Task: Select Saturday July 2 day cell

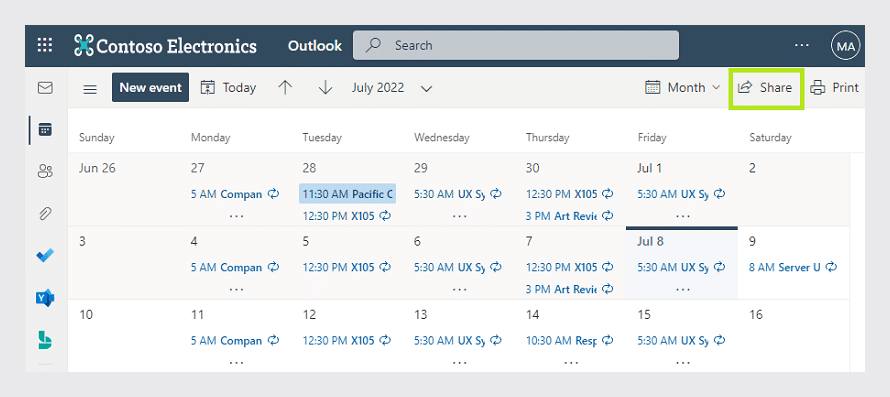Action: point(793,189)
